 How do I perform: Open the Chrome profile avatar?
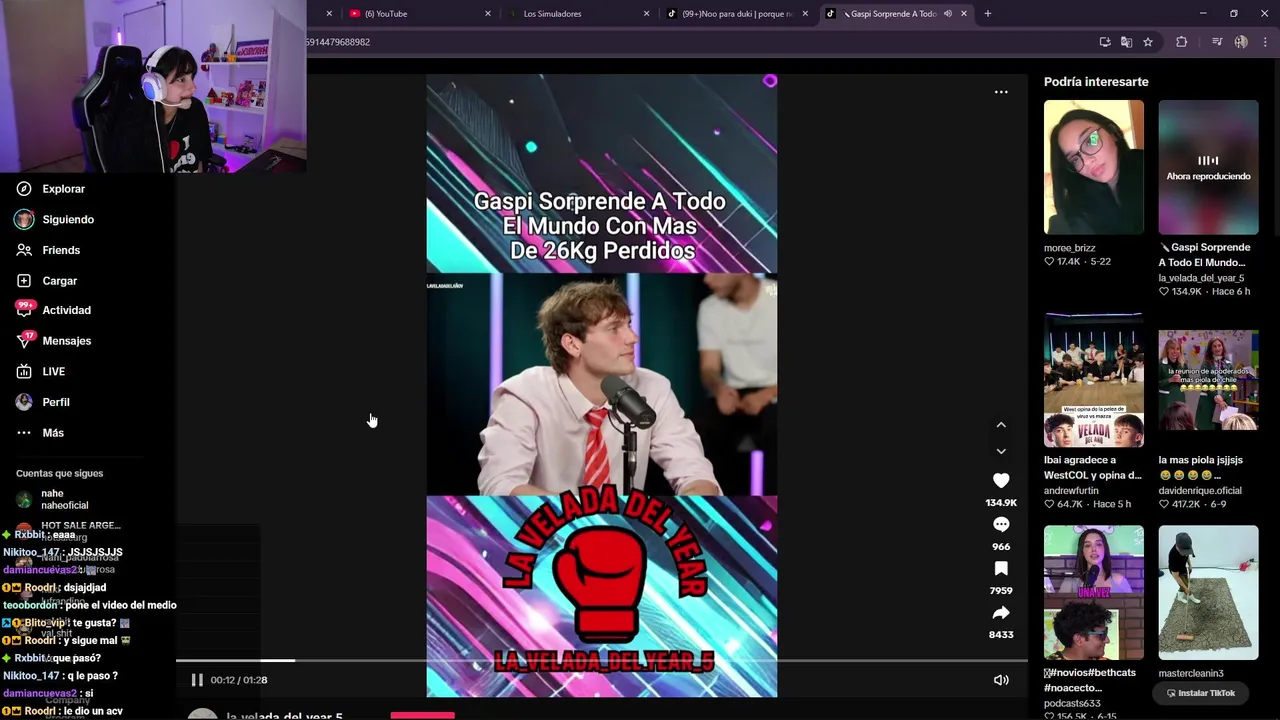tap(1241, 42)
